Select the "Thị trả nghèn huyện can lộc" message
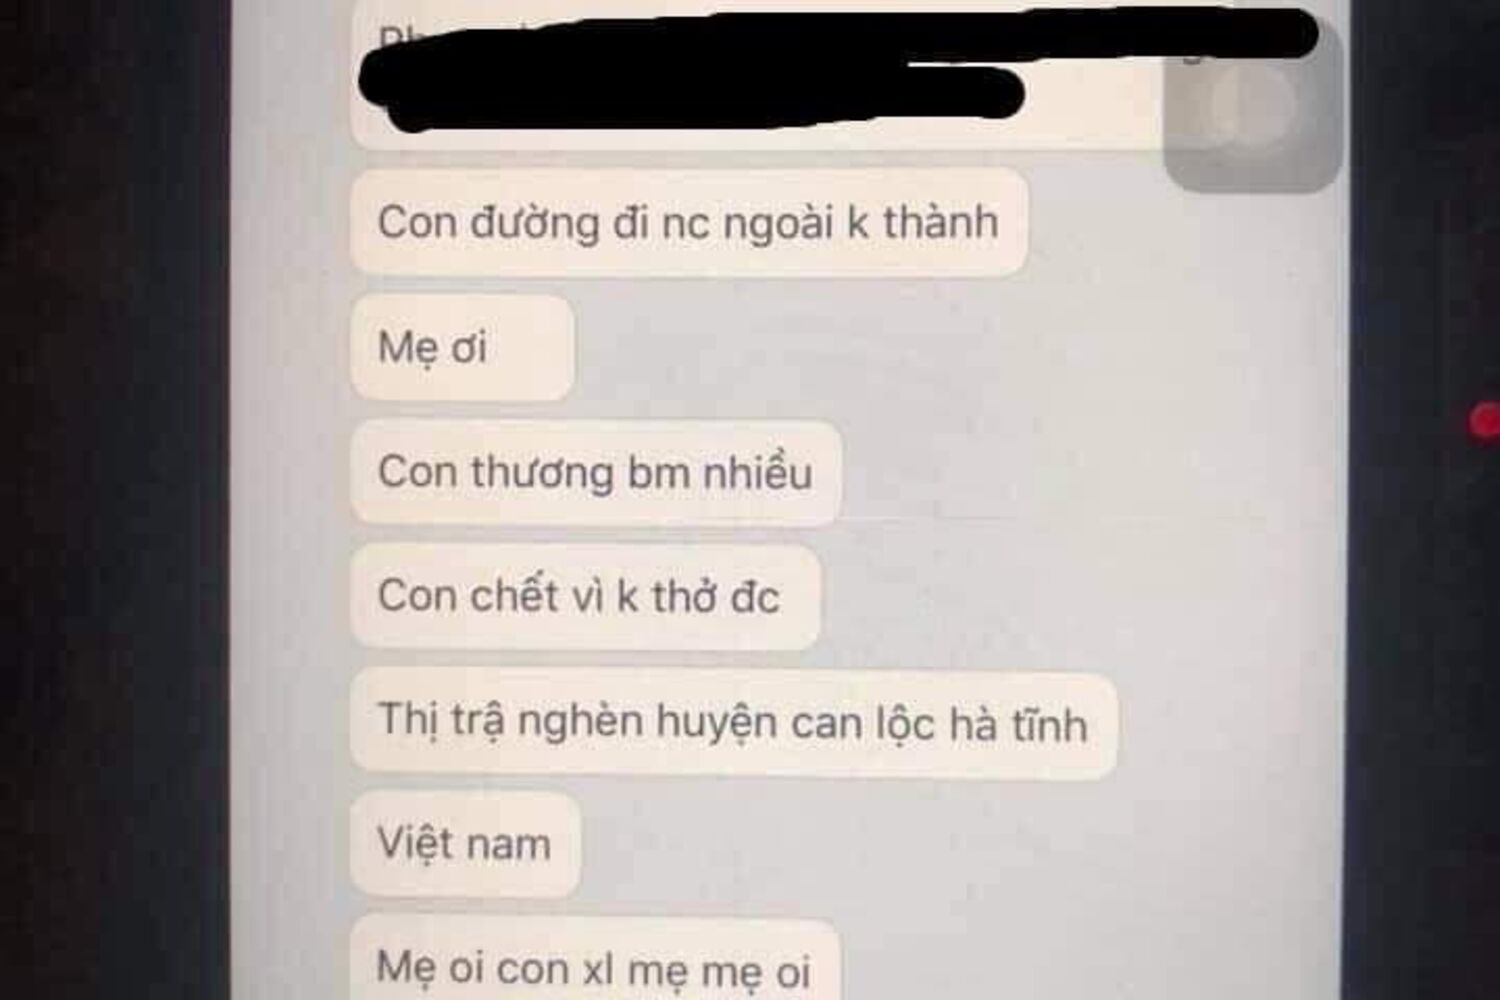This screenshot has height=1000, width=1500. point(734,724)
